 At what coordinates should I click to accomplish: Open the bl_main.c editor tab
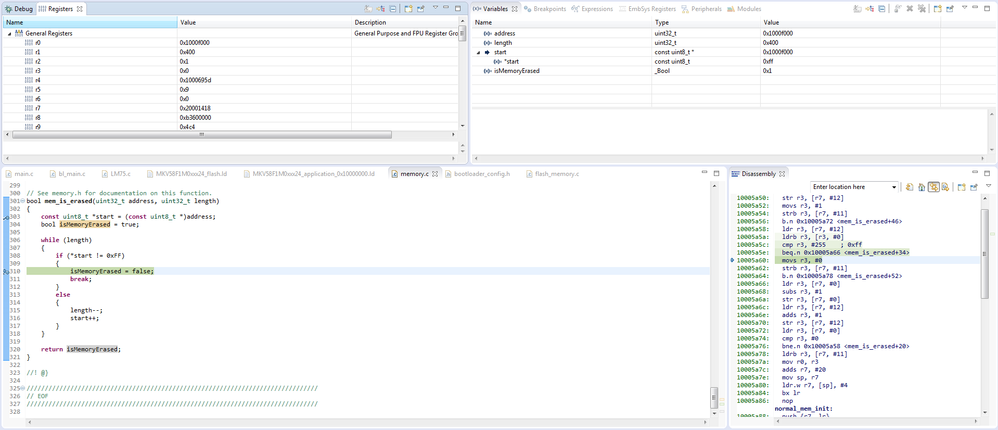(x=66, y=174)
